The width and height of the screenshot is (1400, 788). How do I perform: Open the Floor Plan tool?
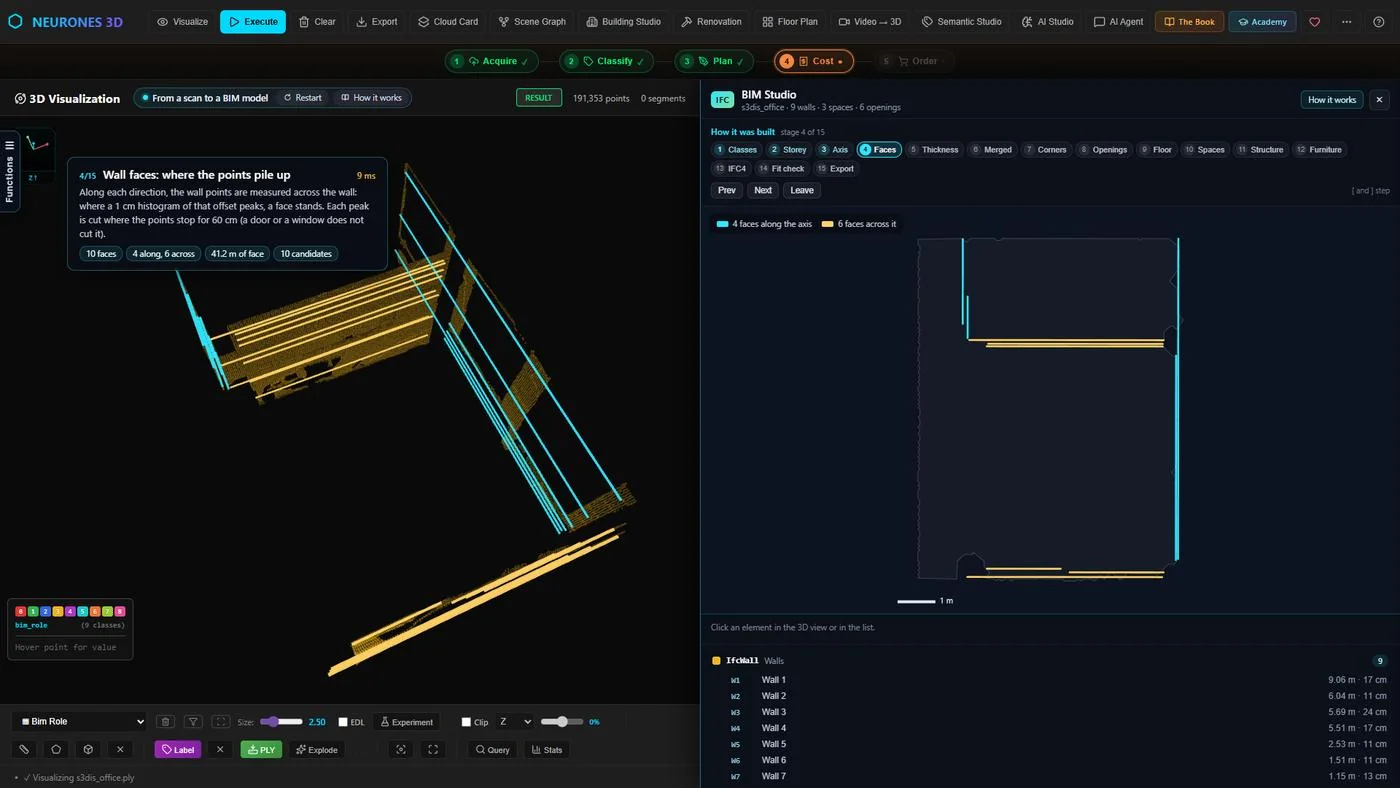click(x=790, y=22)
